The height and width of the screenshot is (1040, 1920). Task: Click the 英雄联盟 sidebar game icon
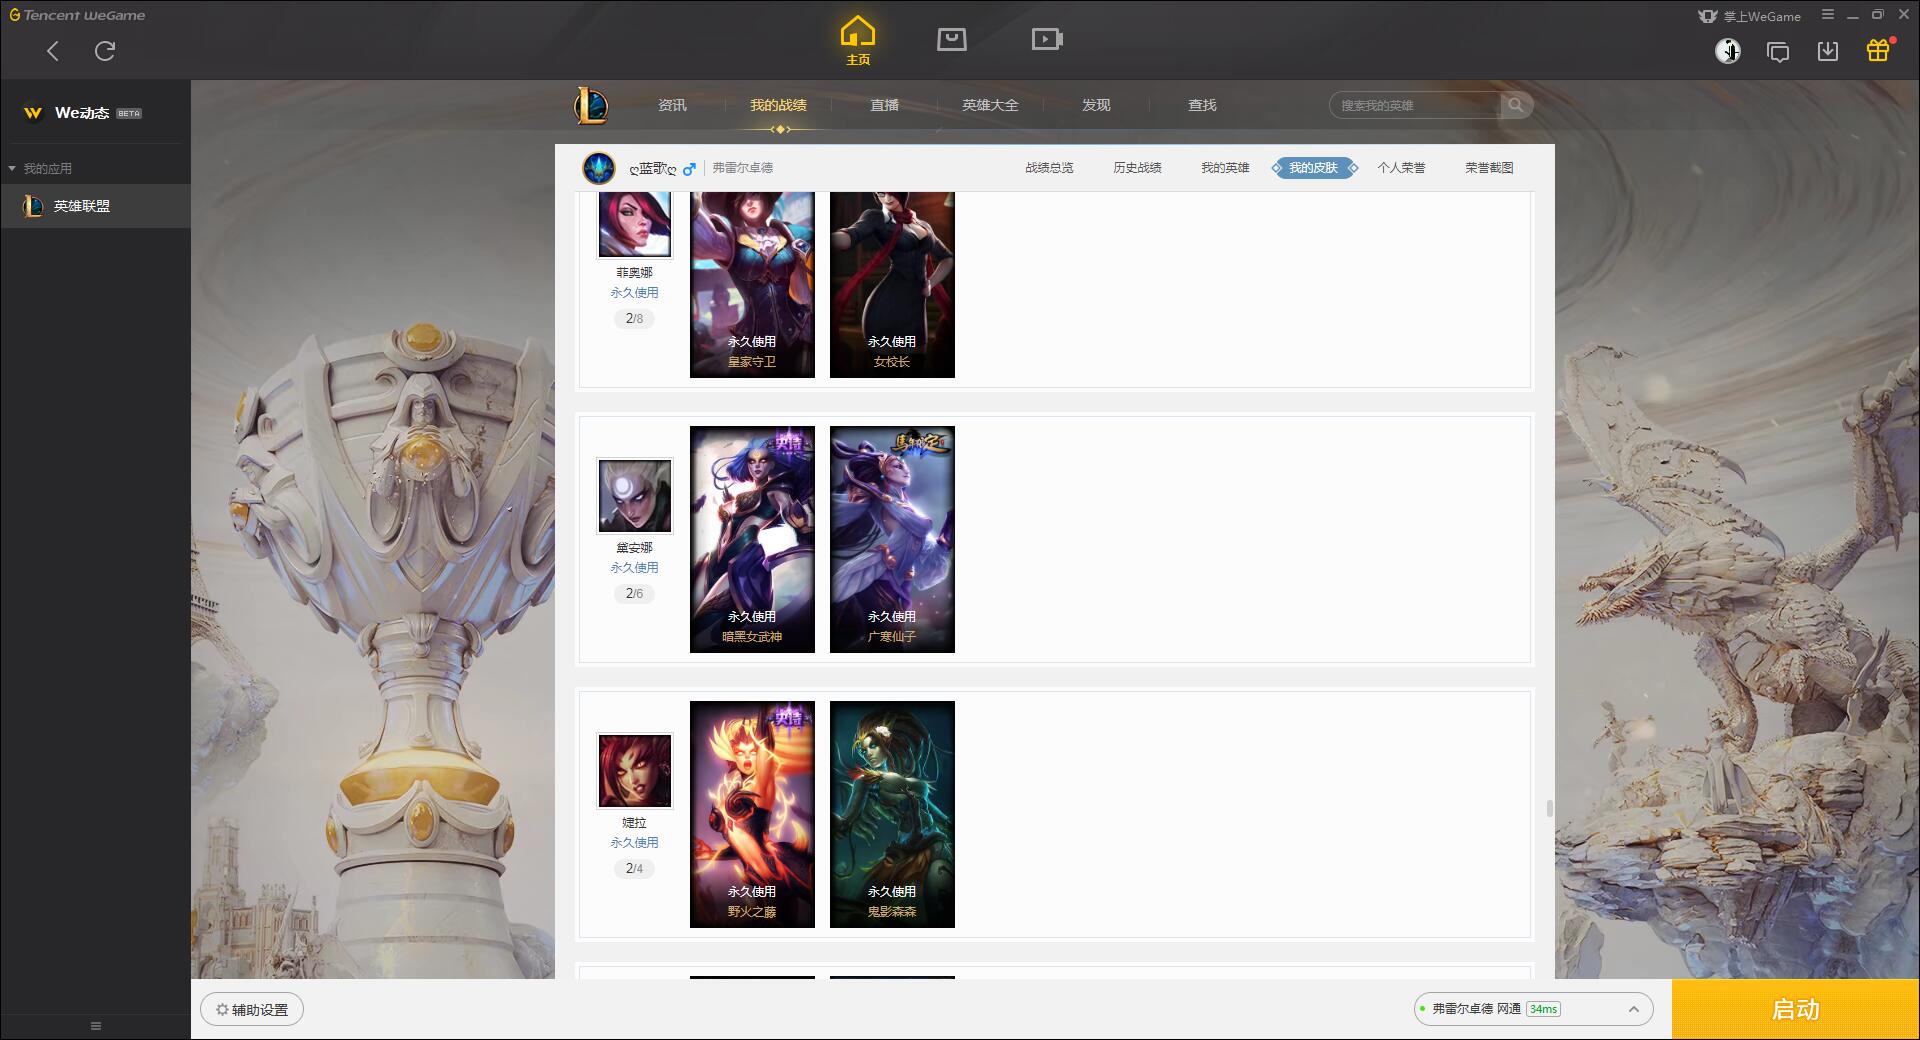[32, 206]
